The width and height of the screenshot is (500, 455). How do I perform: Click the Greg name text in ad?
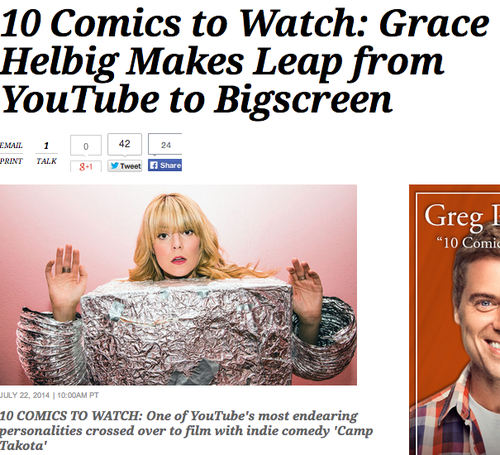click(x=453, y=217)
